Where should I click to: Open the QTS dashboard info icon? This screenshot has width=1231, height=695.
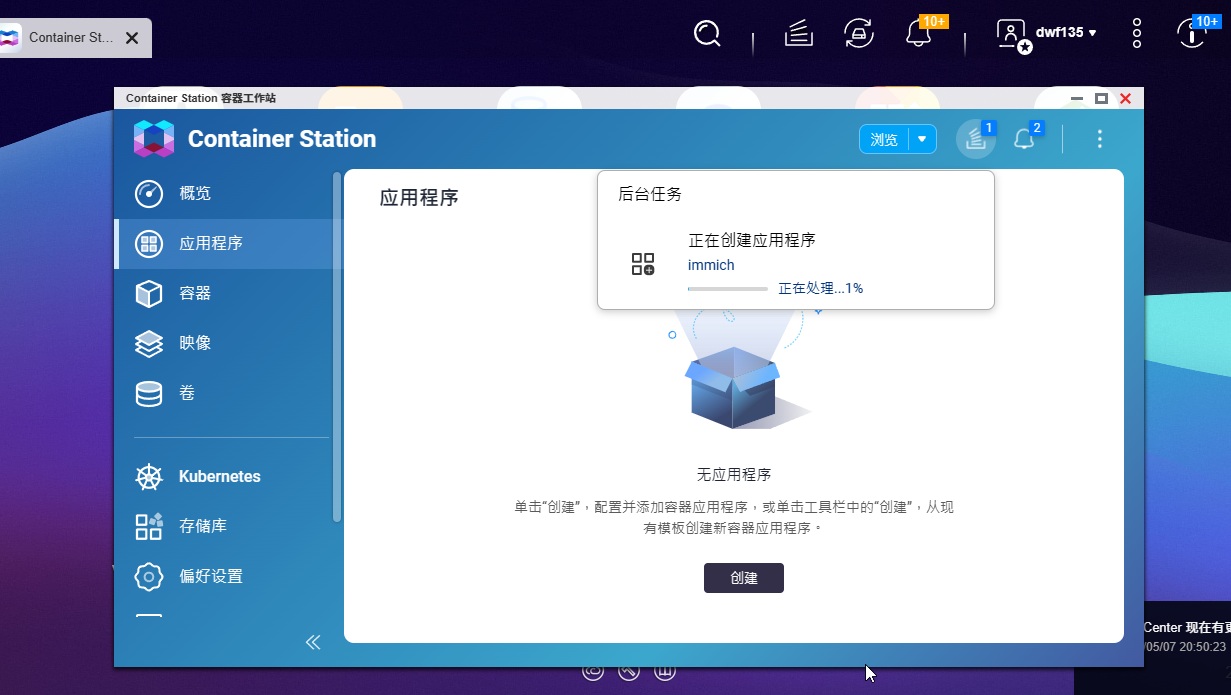1191,33
